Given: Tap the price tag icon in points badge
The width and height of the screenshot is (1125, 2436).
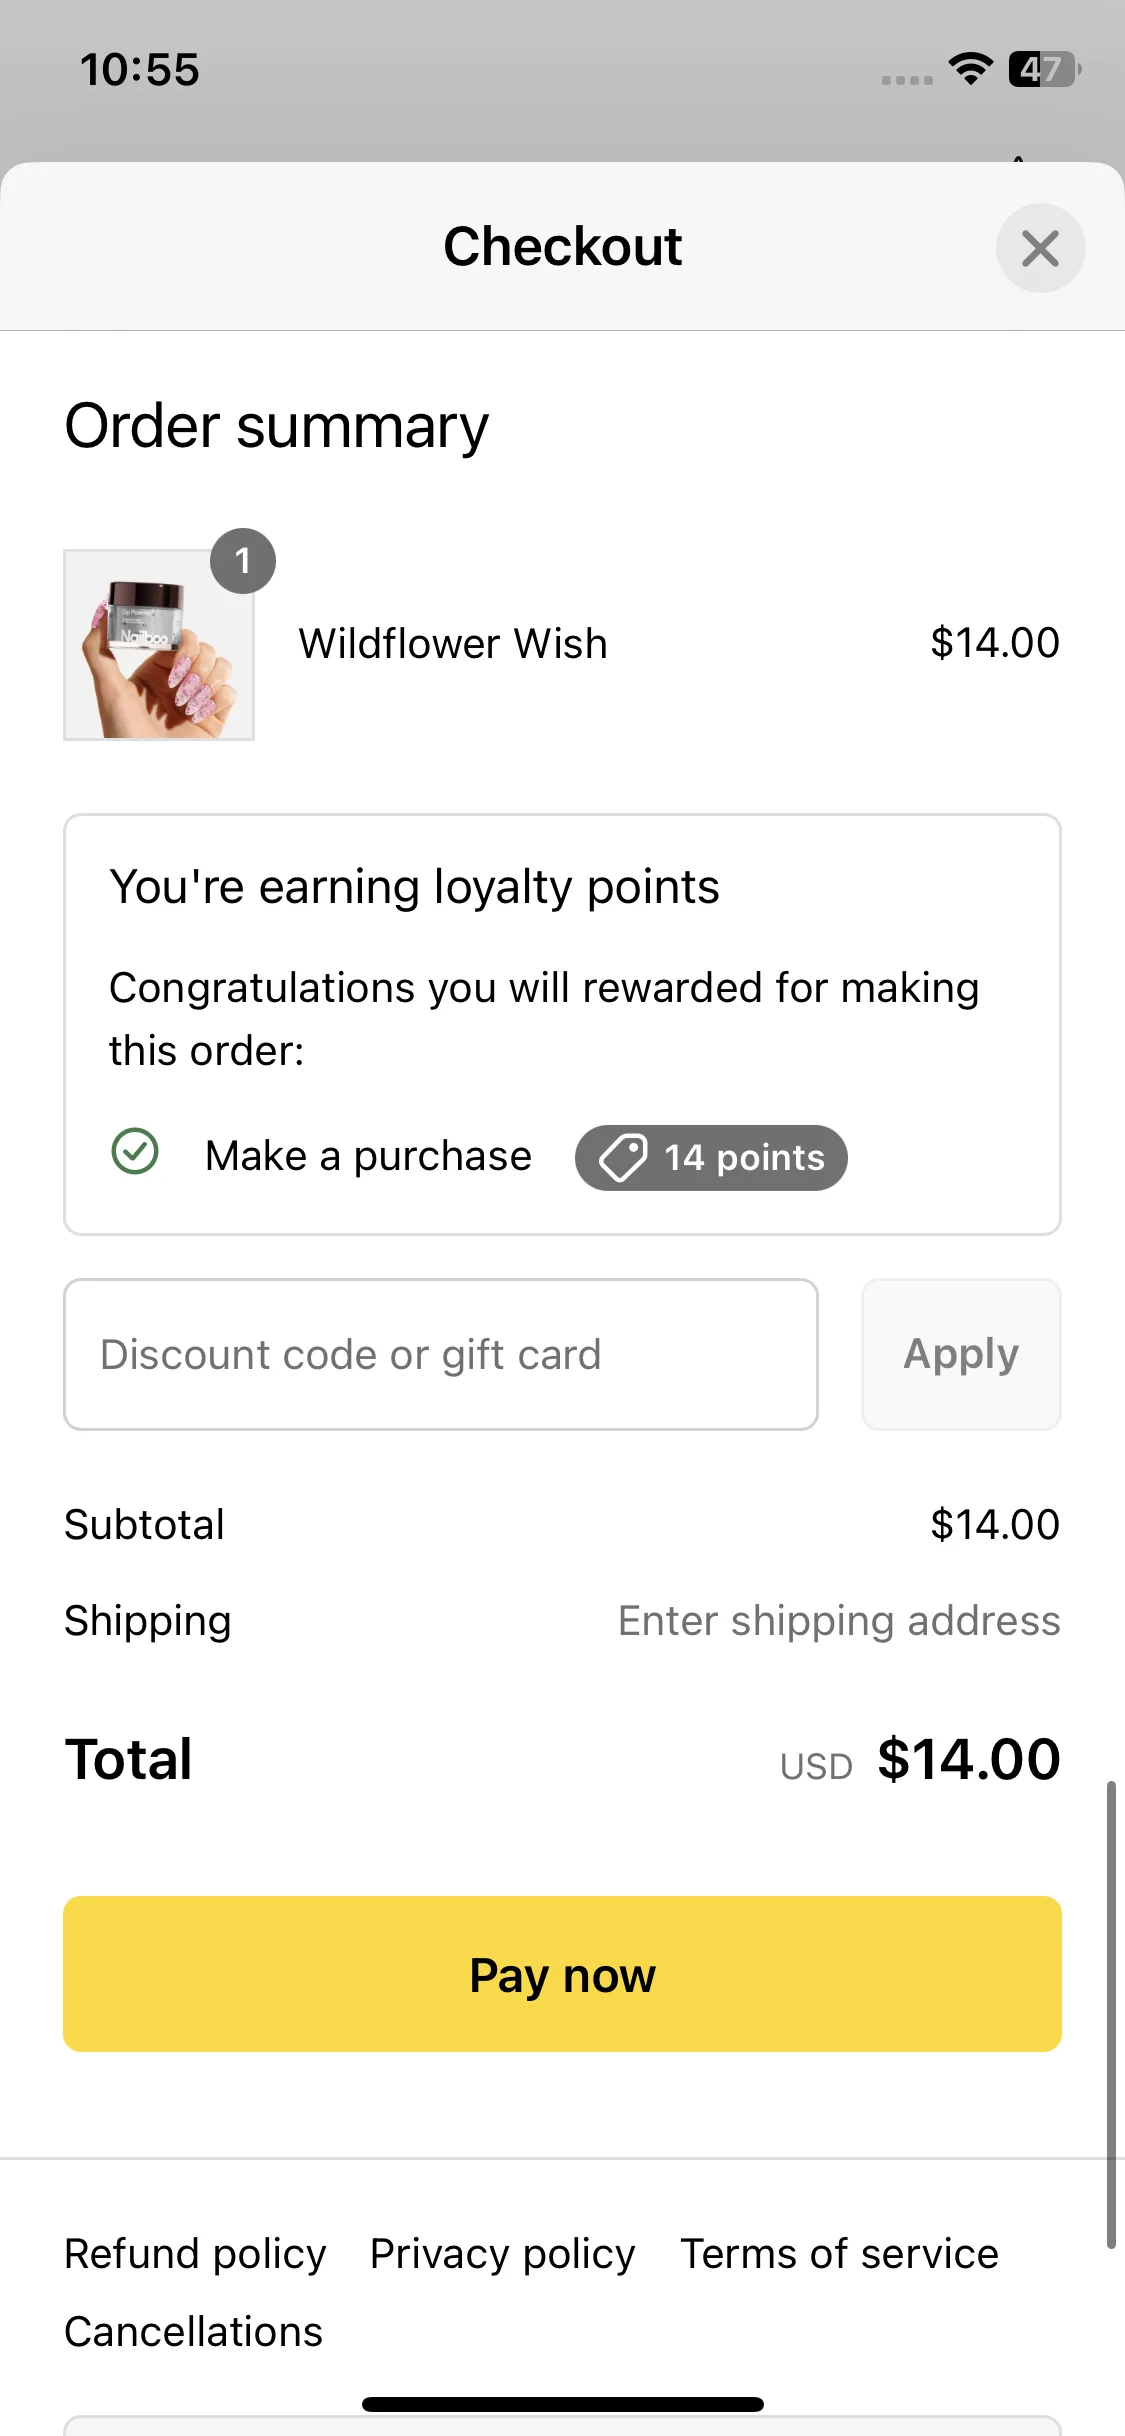Looking at the screenshot, I should tap(623, 1158).
